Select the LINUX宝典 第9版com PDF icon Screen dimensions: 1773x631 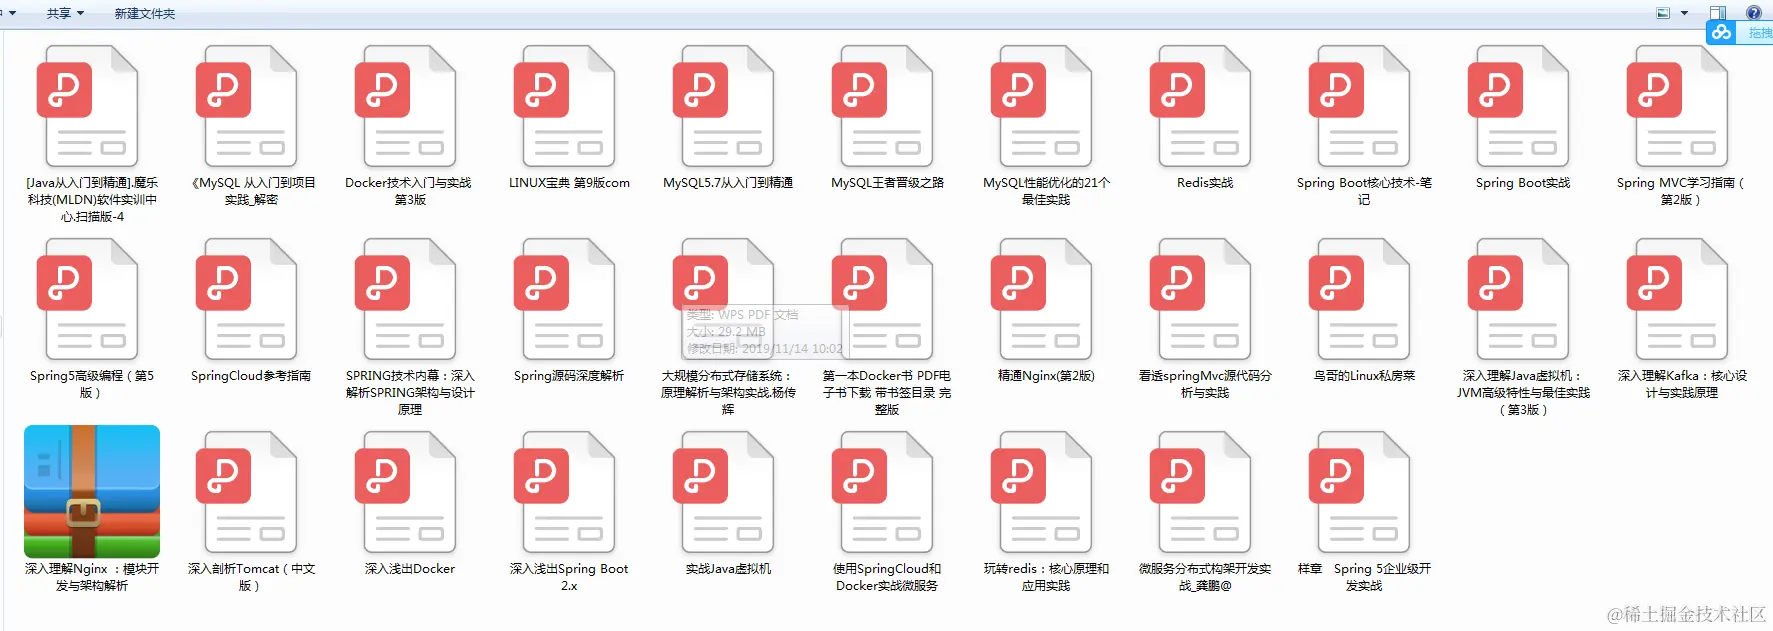click(564, 106)
